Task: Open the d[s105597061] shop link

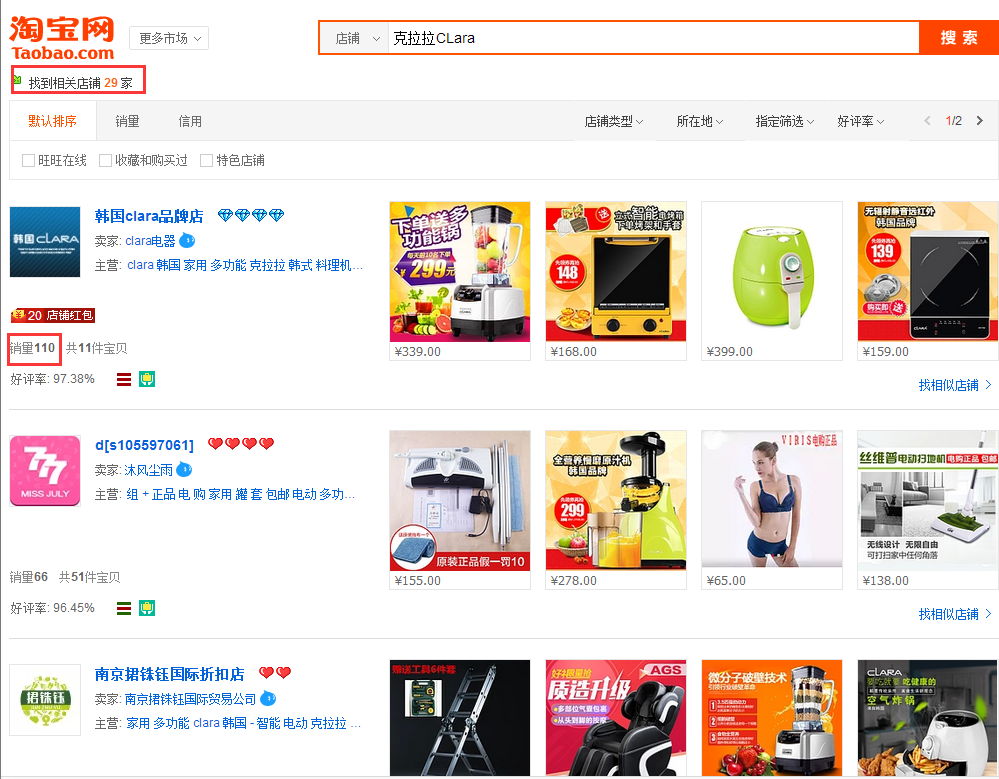Action: point(145,445)
